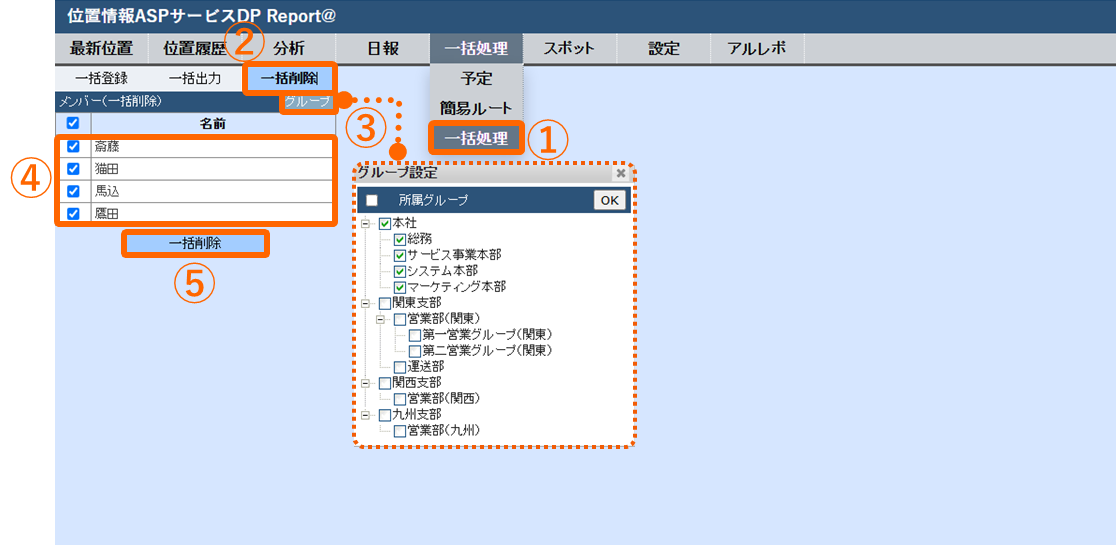Close the グループ設定 dialog
Viewport: 1116px width, 545px height.
621,173
